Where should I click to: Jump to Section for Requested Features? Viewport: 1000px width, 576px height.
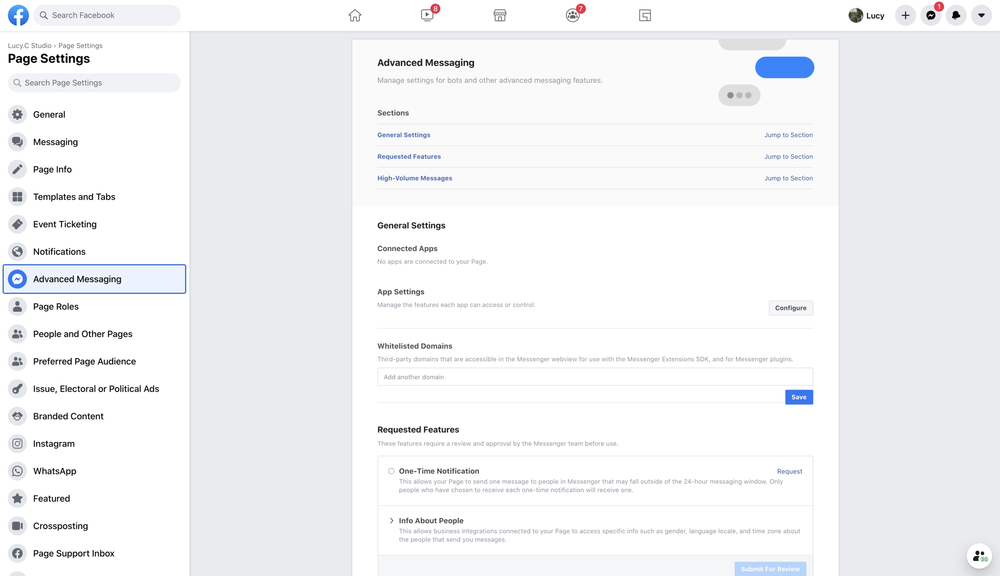tap(788, 157)
